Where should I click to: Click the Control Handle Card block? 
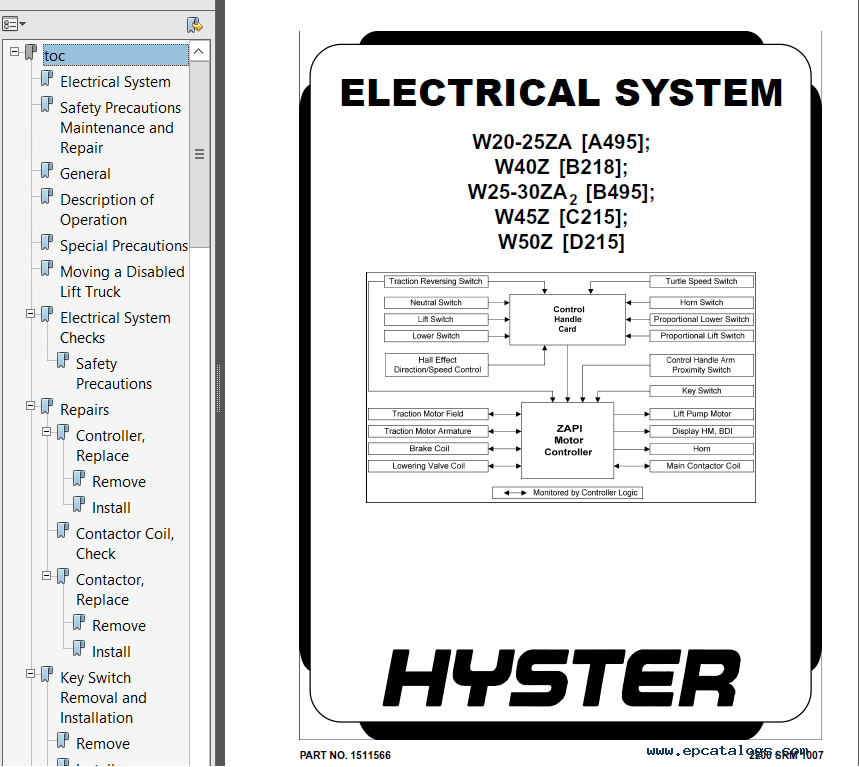pyautogui.click(x=568, y=319)
